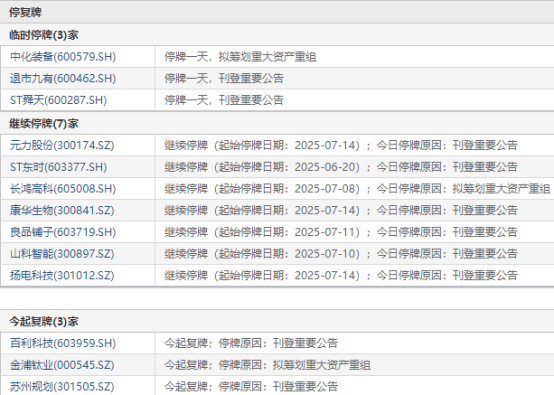The width and height of the screenshot is (554, 395).
Task: Select 良品铺子 description with date 2025-07-11
Action: [x=341, y=232]
